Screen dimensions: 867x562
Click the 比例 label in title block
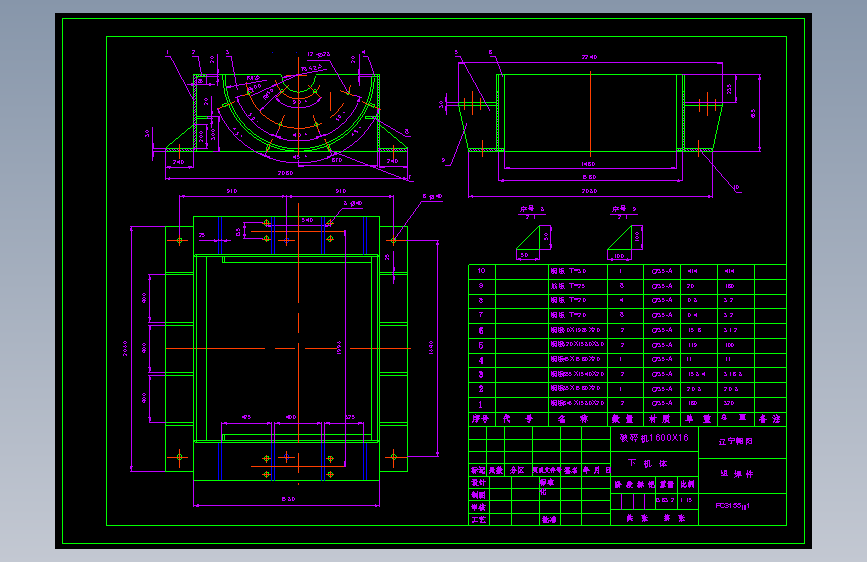[x=687, y=485]
